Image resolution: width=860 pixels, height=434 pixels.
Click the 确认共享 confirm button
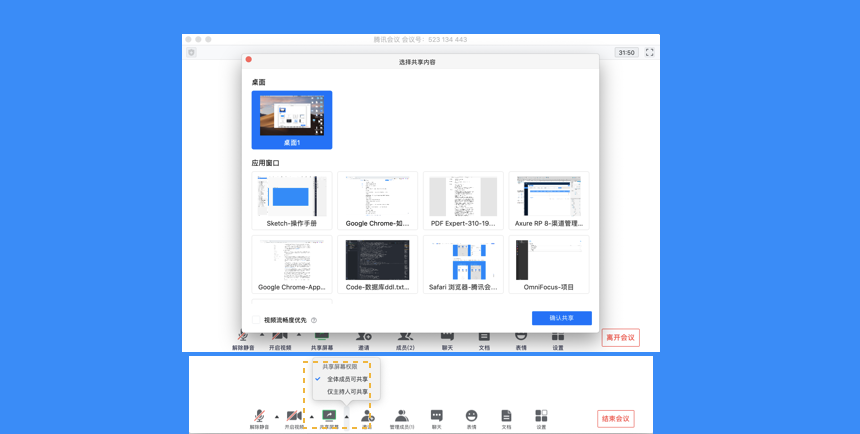pyautogui.click(x=562, y=318)
